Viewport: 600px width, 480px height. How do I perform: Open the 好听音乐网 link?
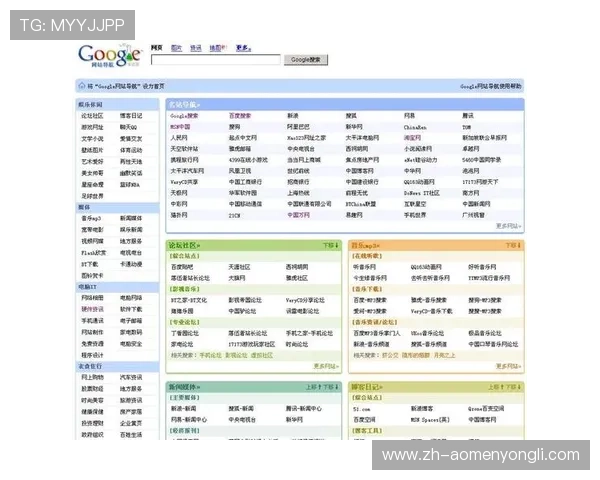pyautogui.click(x=482, y=267)
